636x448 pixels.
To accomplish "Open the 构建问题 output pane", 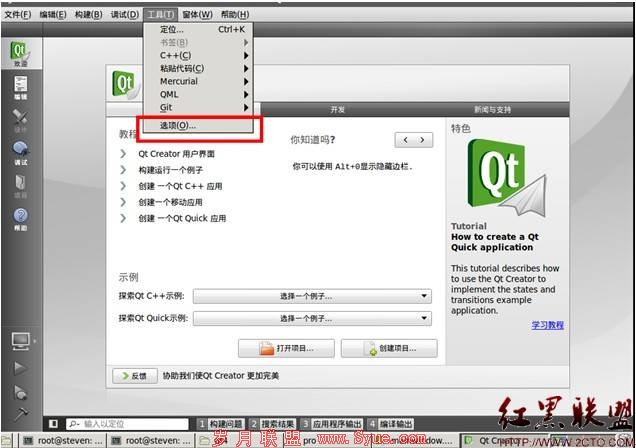I will pos(221,424).
